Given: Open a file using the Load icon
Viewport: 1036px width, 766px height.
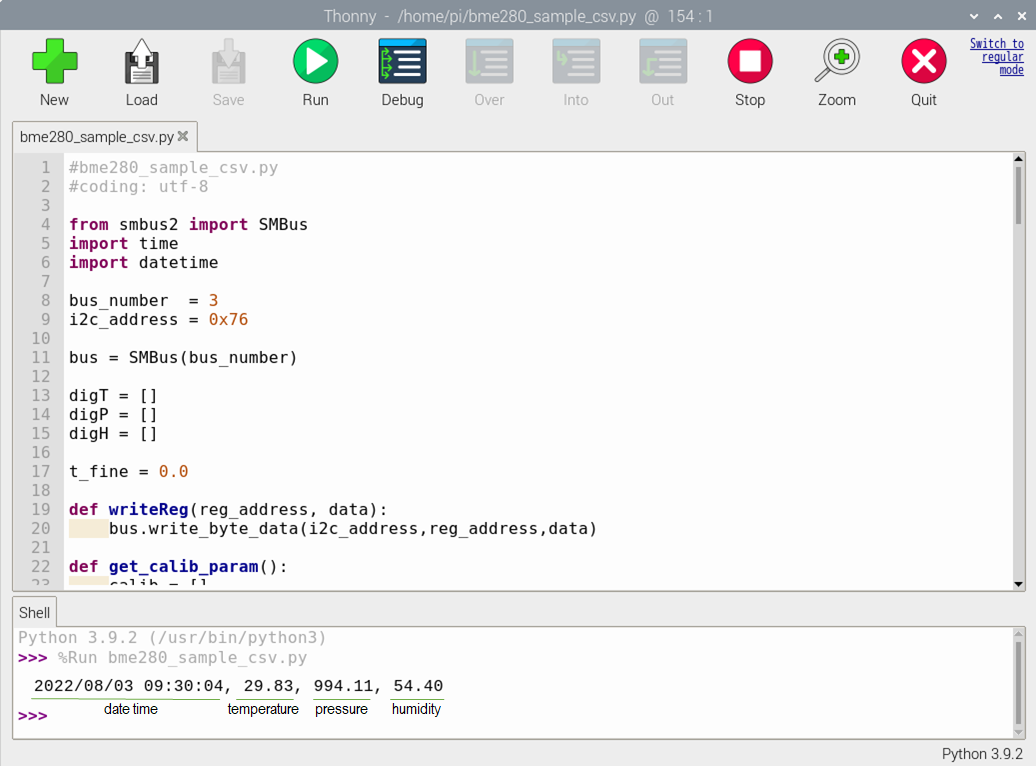Looking at the screenshot, I should click(x=141, y=62).
